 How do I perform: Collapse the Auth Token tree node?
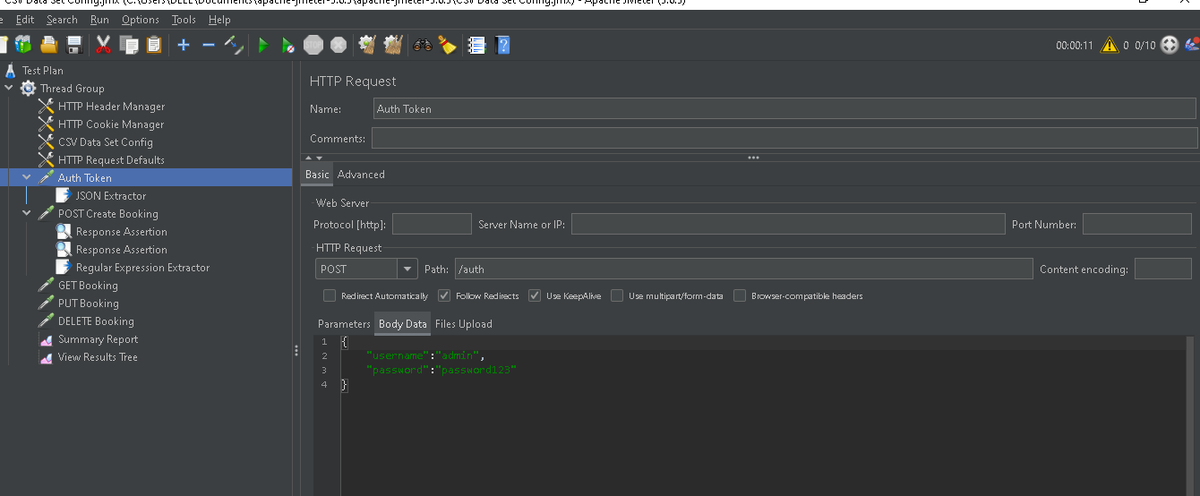[27, 178]
